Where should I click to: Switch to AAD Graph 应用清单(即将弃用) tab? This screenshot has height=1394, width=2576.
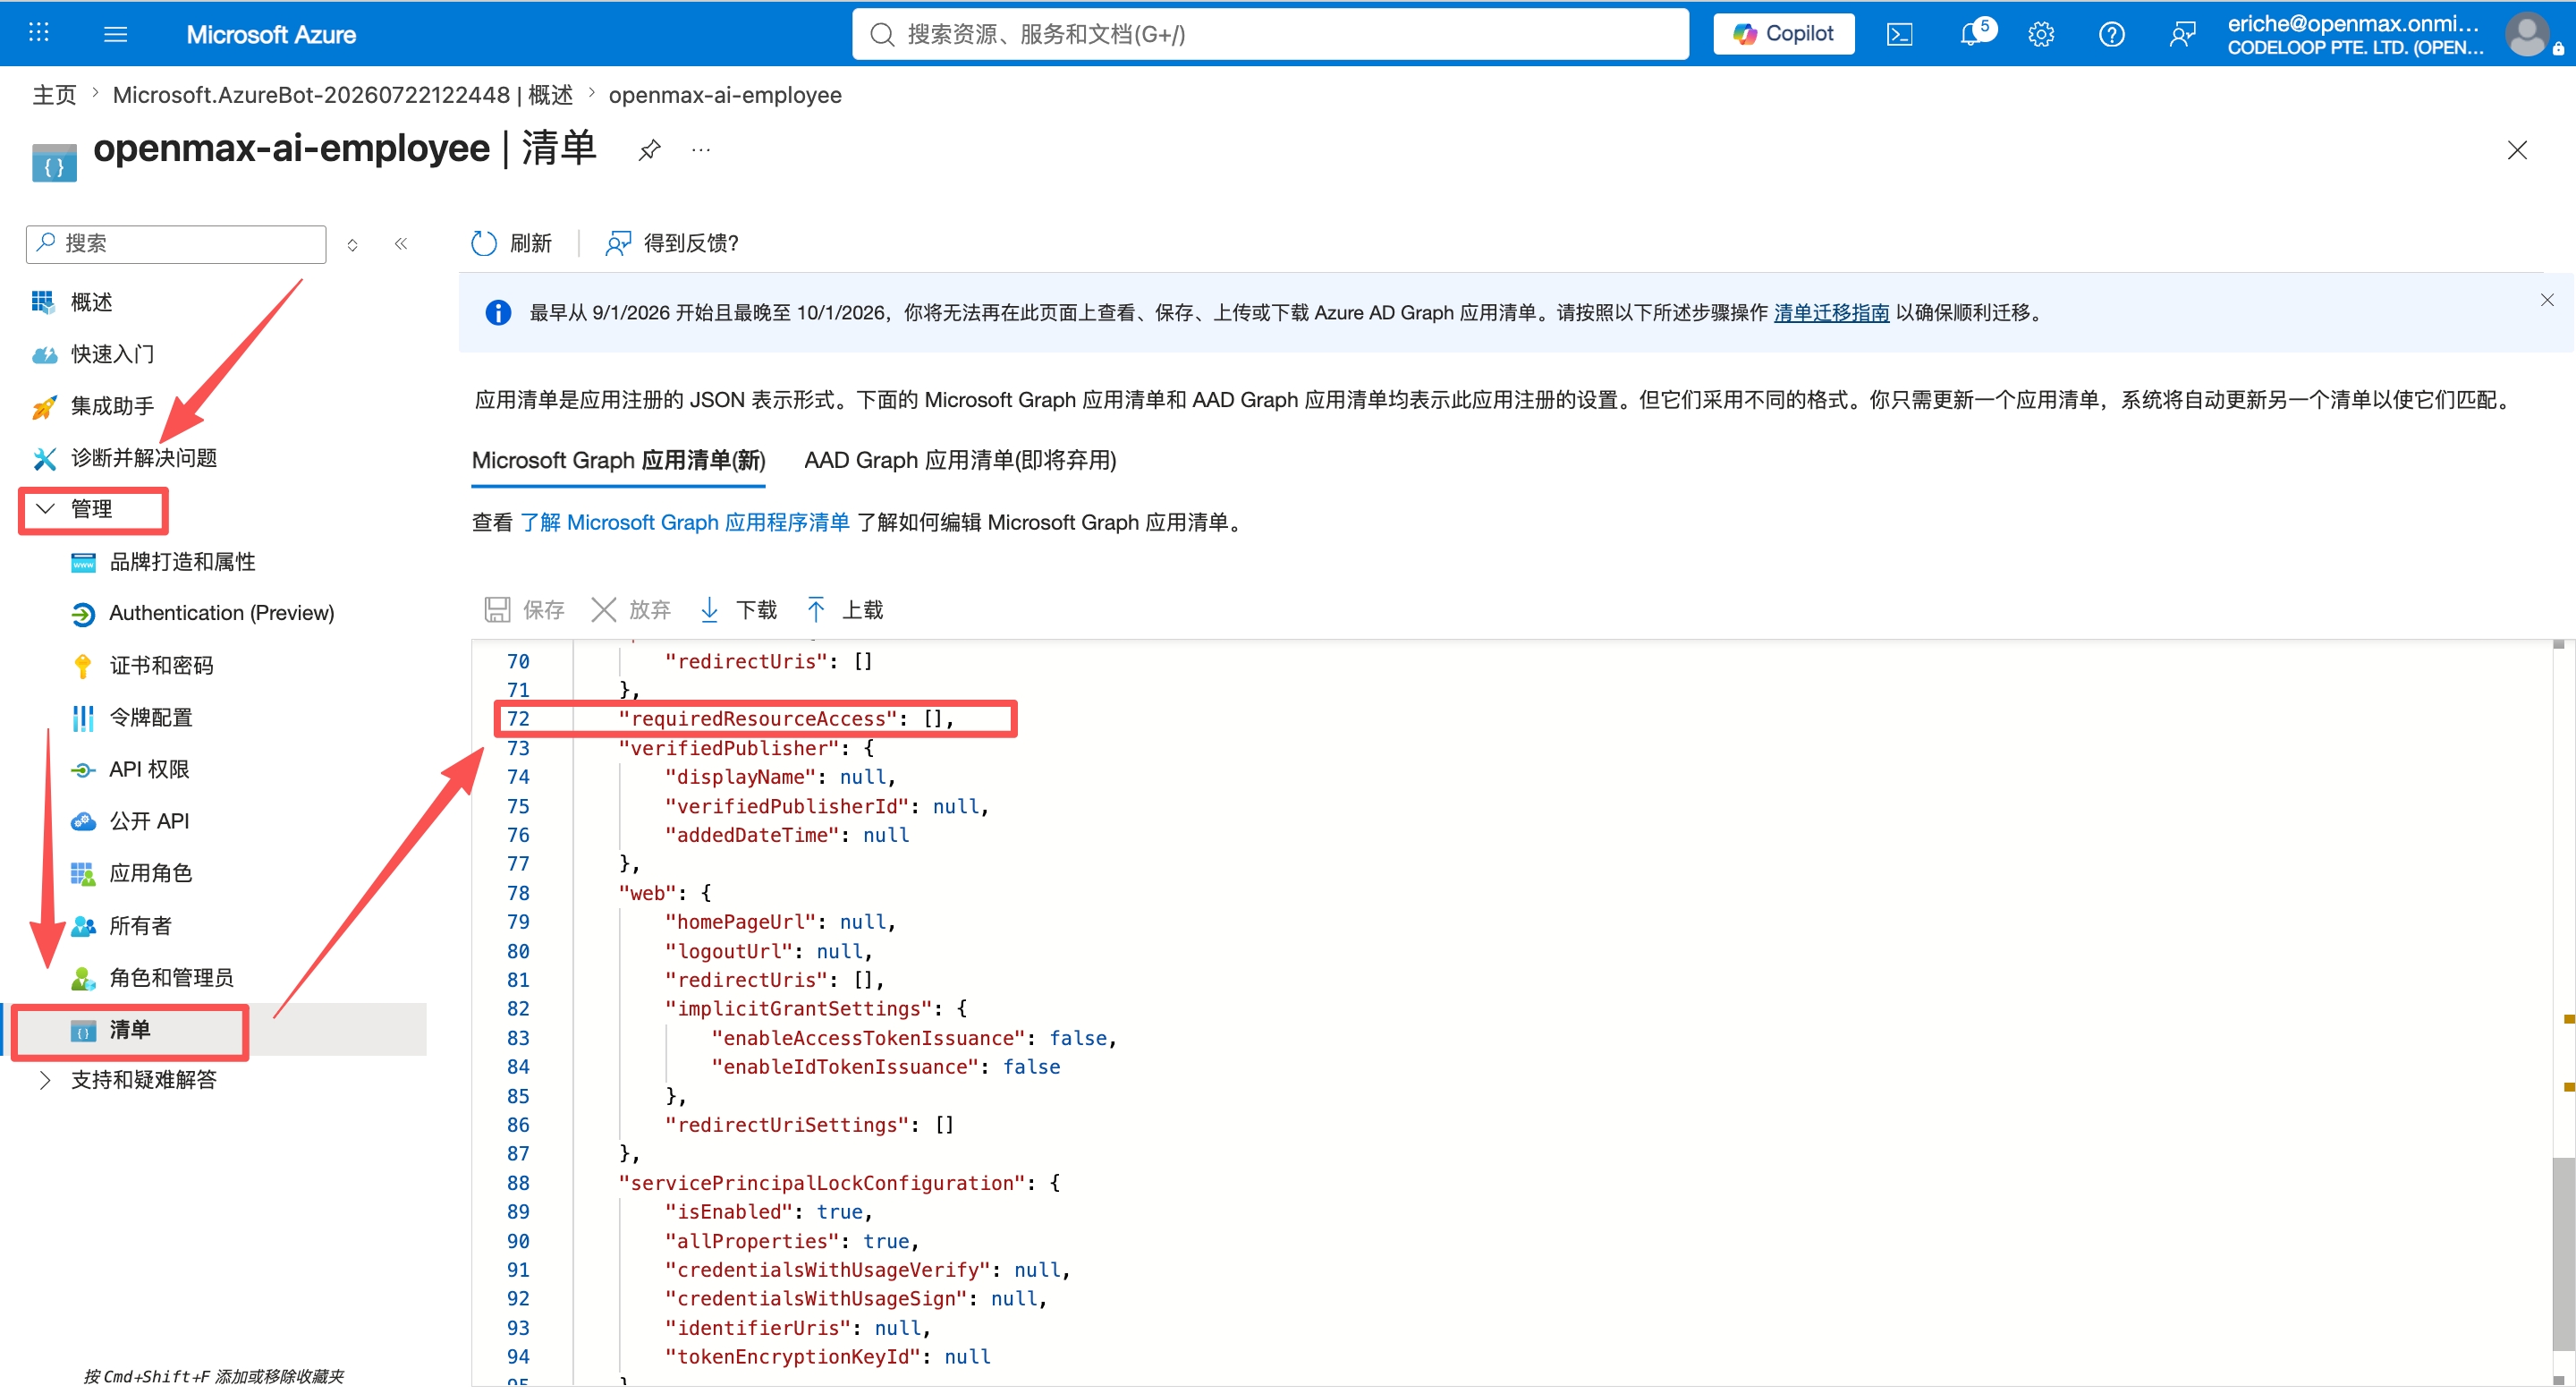click(960, 460)
